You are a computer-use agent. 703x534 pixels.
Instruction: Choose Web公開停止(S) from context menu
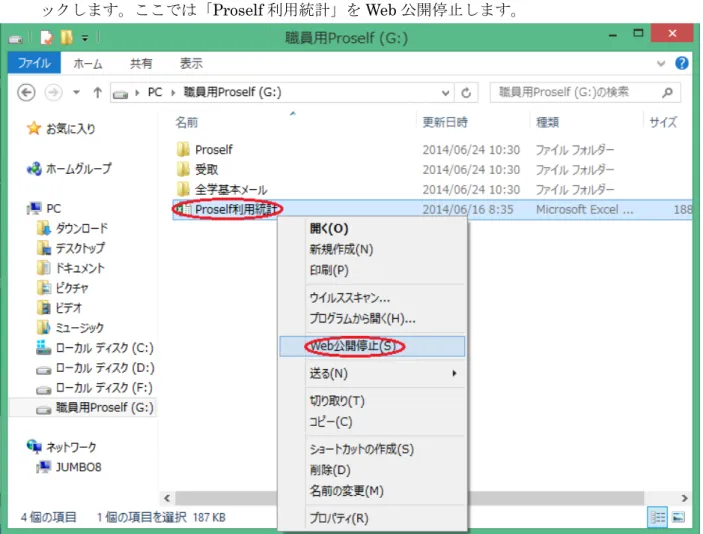[372, 346]
